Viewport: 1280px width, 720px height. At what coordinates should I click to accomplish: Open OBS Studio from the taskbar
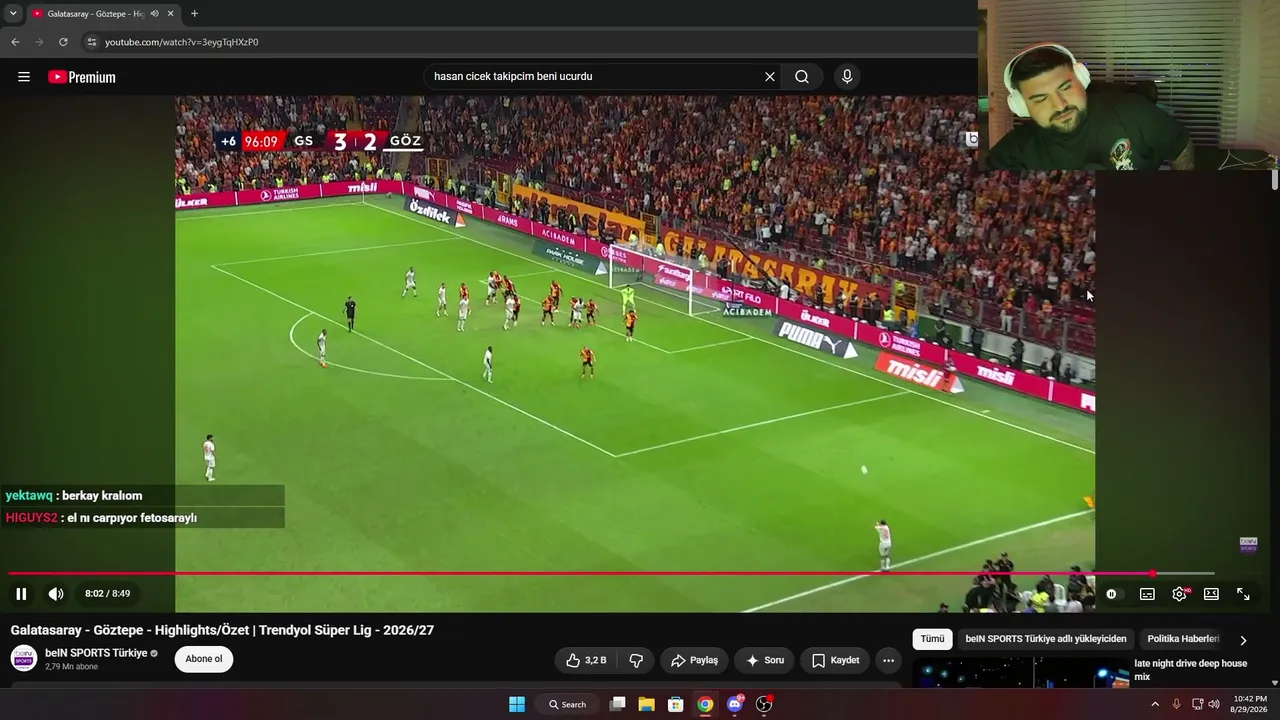[764, 704]
